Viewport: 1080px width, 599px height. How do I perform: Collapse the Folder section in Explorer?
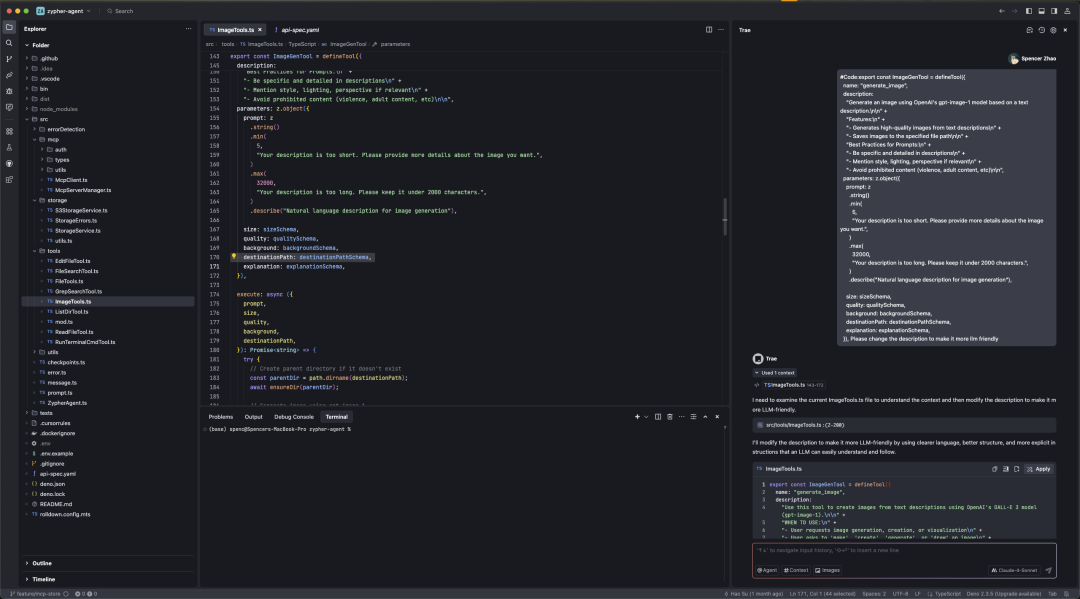click(27, 45)
